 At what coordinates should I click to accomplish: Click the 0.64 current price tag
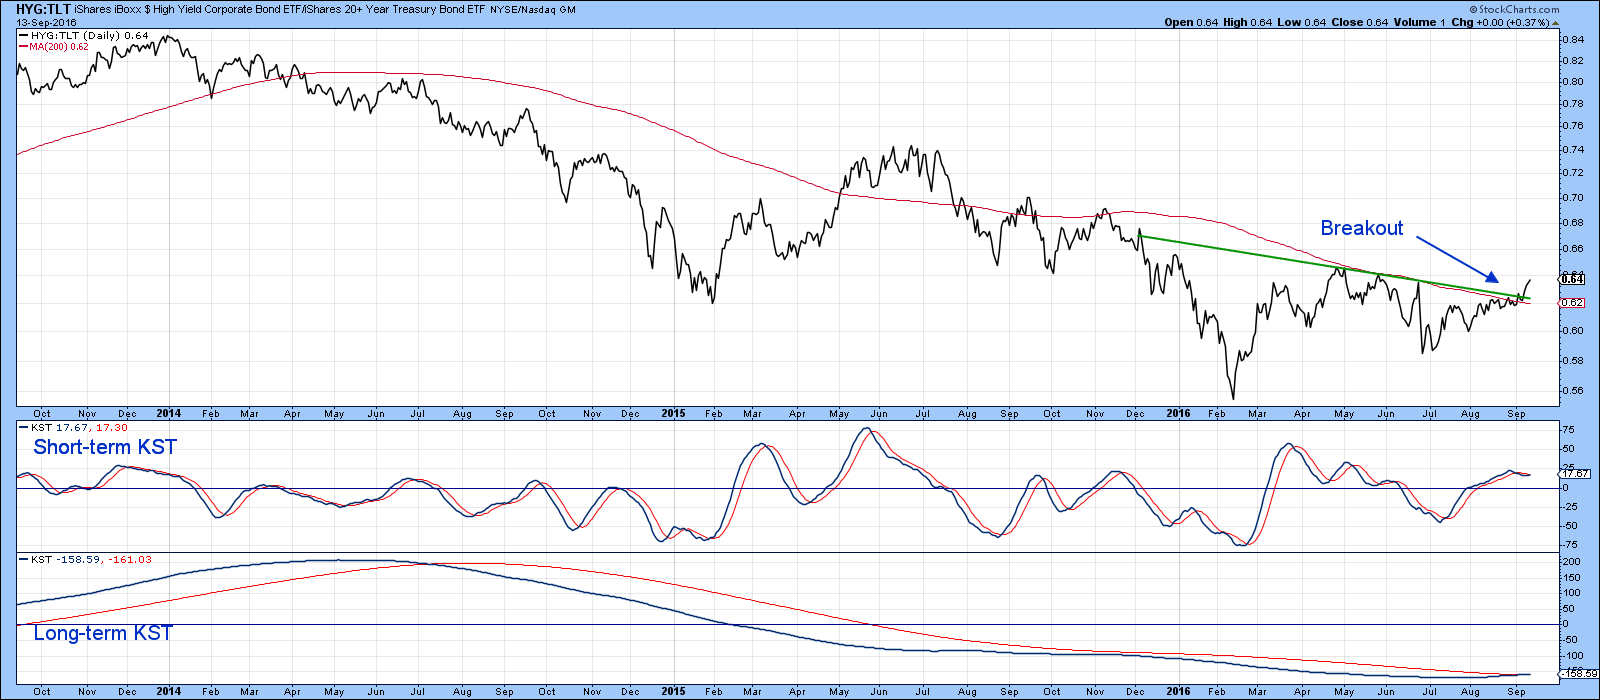click(x=1572, y=280)
